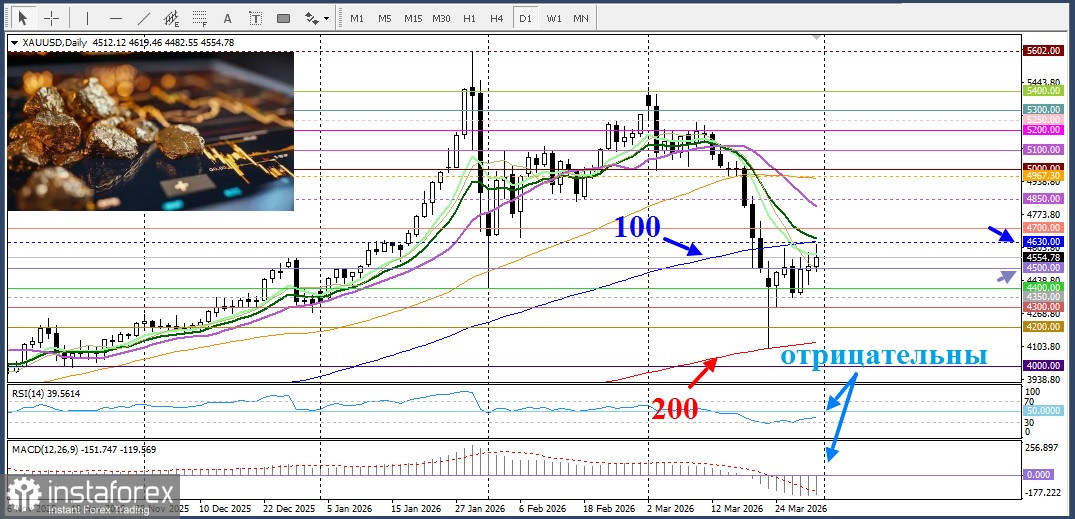Screen dimensions: 1075x519
Task: Switch to the M5 timeframe
Action: [385, 19]
